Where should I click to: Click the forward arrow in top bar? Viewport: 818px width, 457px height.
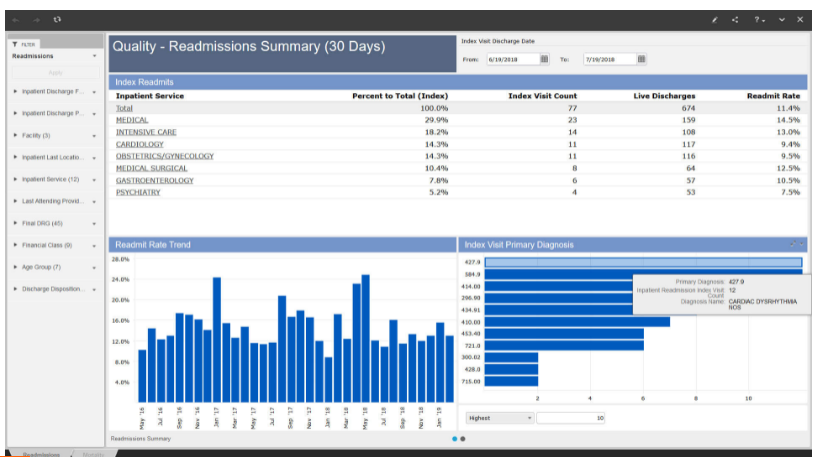coord(37,19)
